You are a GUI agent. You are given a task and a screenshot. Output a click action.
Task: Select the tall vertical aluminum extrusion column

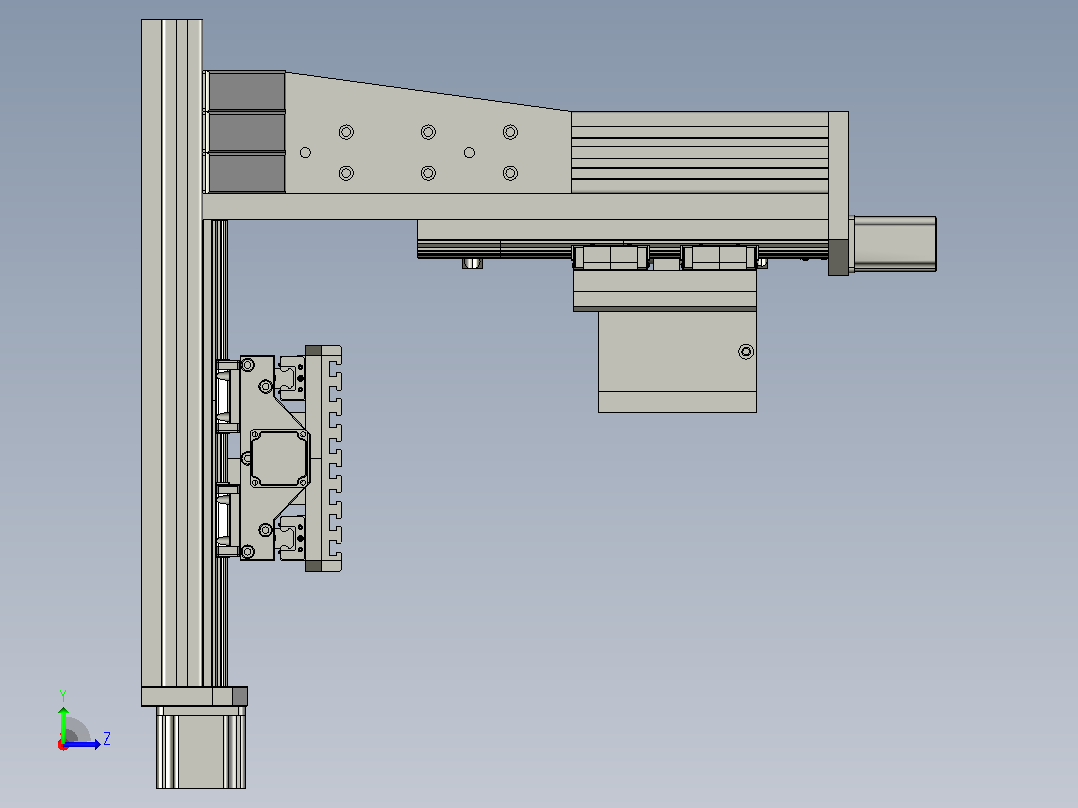pos(172,353)
